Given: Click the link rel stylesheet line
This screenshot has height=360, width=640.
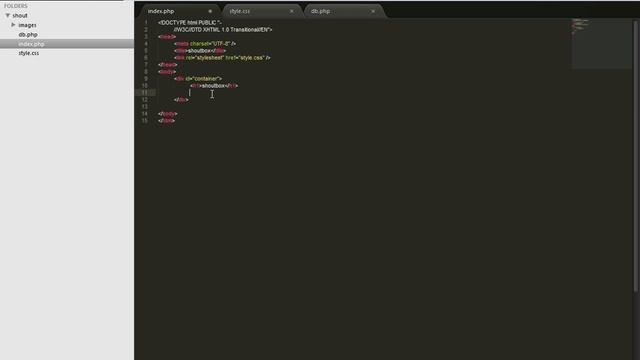Looking at the screenshot, I should tap(222, 58).
